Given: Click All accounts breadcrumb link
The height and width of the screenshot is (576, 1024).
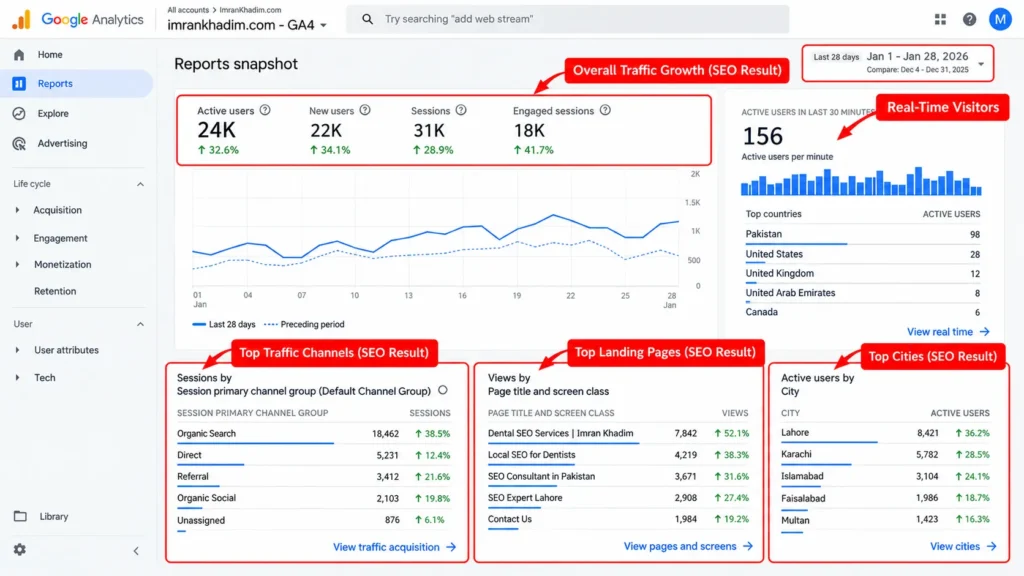Looking at the screenshot, I should [188, 10].
